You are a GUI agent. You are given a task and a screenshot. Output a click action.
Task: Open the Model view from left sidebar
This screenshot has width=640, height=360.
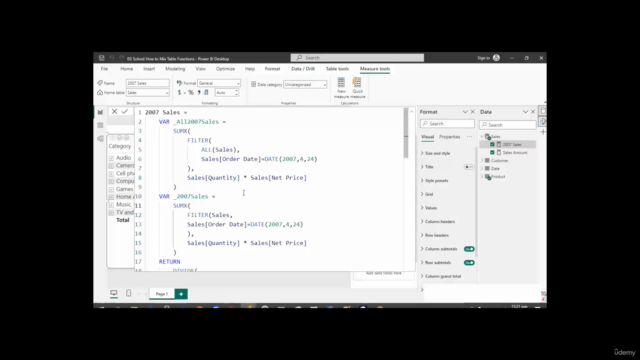(x=100, y=139)
